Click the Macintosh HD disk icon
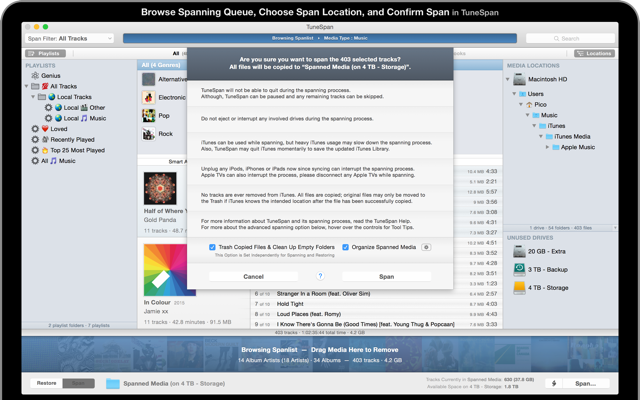This screenshot has height=400, width=640. point(519,79)
